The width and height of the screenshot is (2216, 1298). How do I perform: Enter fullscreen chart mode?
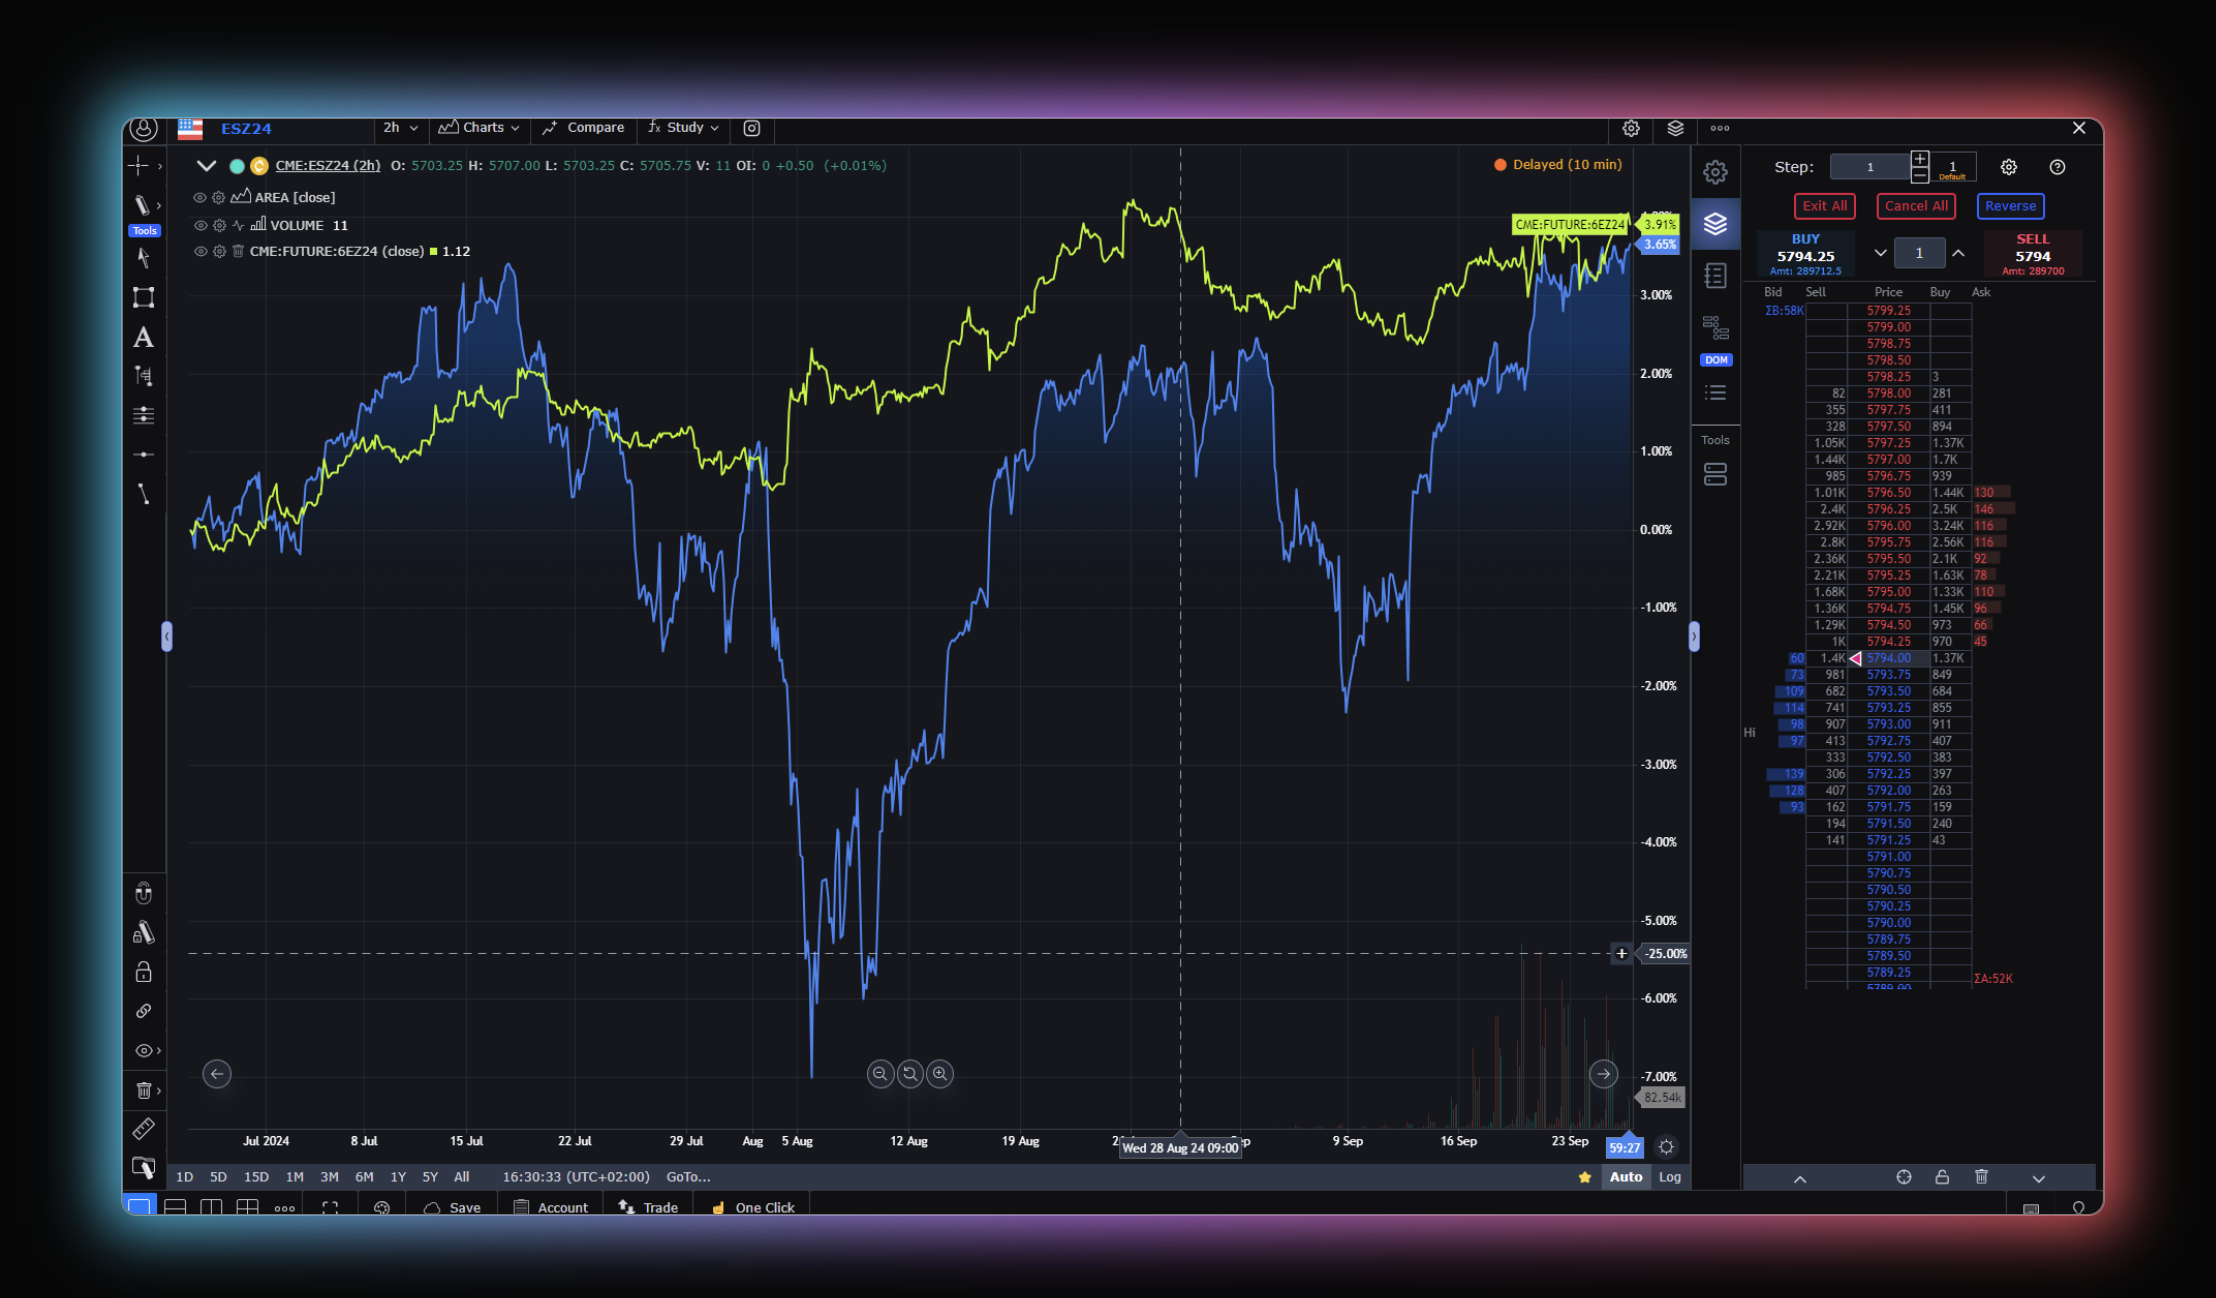[x=329, y=1208]
